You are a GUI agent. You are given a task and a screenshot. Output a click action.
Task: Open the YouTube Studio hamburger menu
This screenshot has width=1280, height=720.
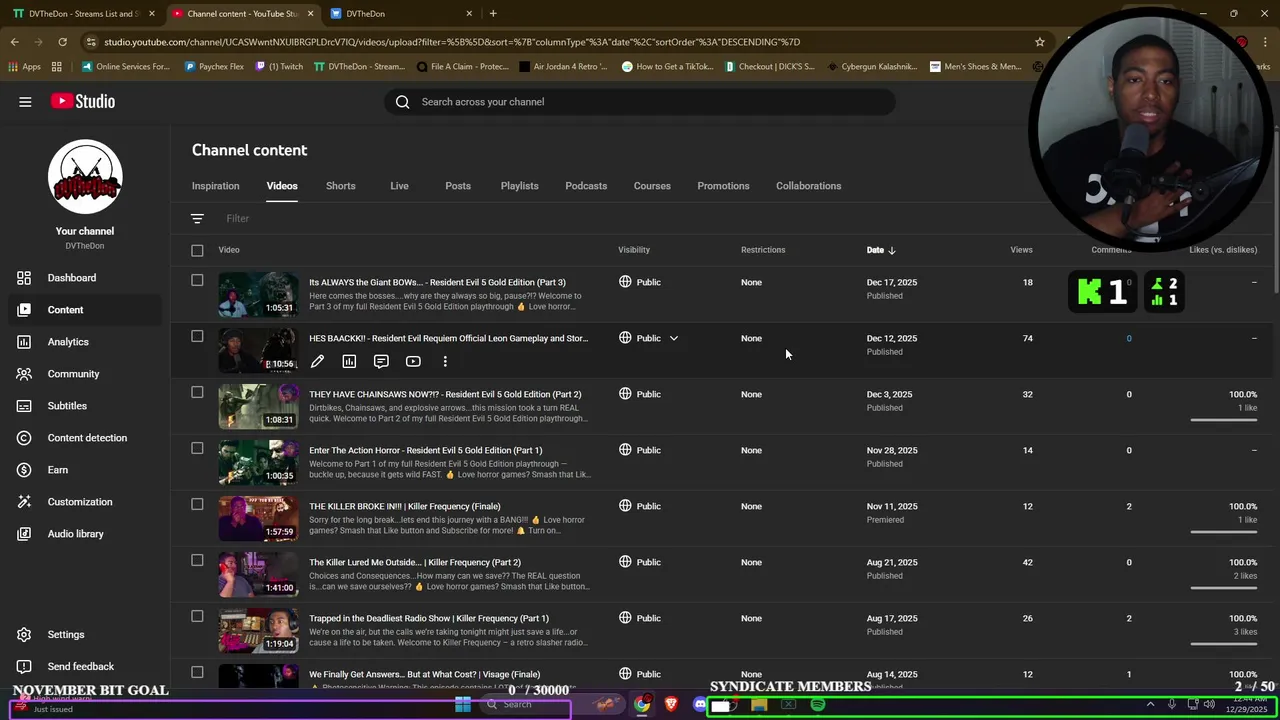25,101
